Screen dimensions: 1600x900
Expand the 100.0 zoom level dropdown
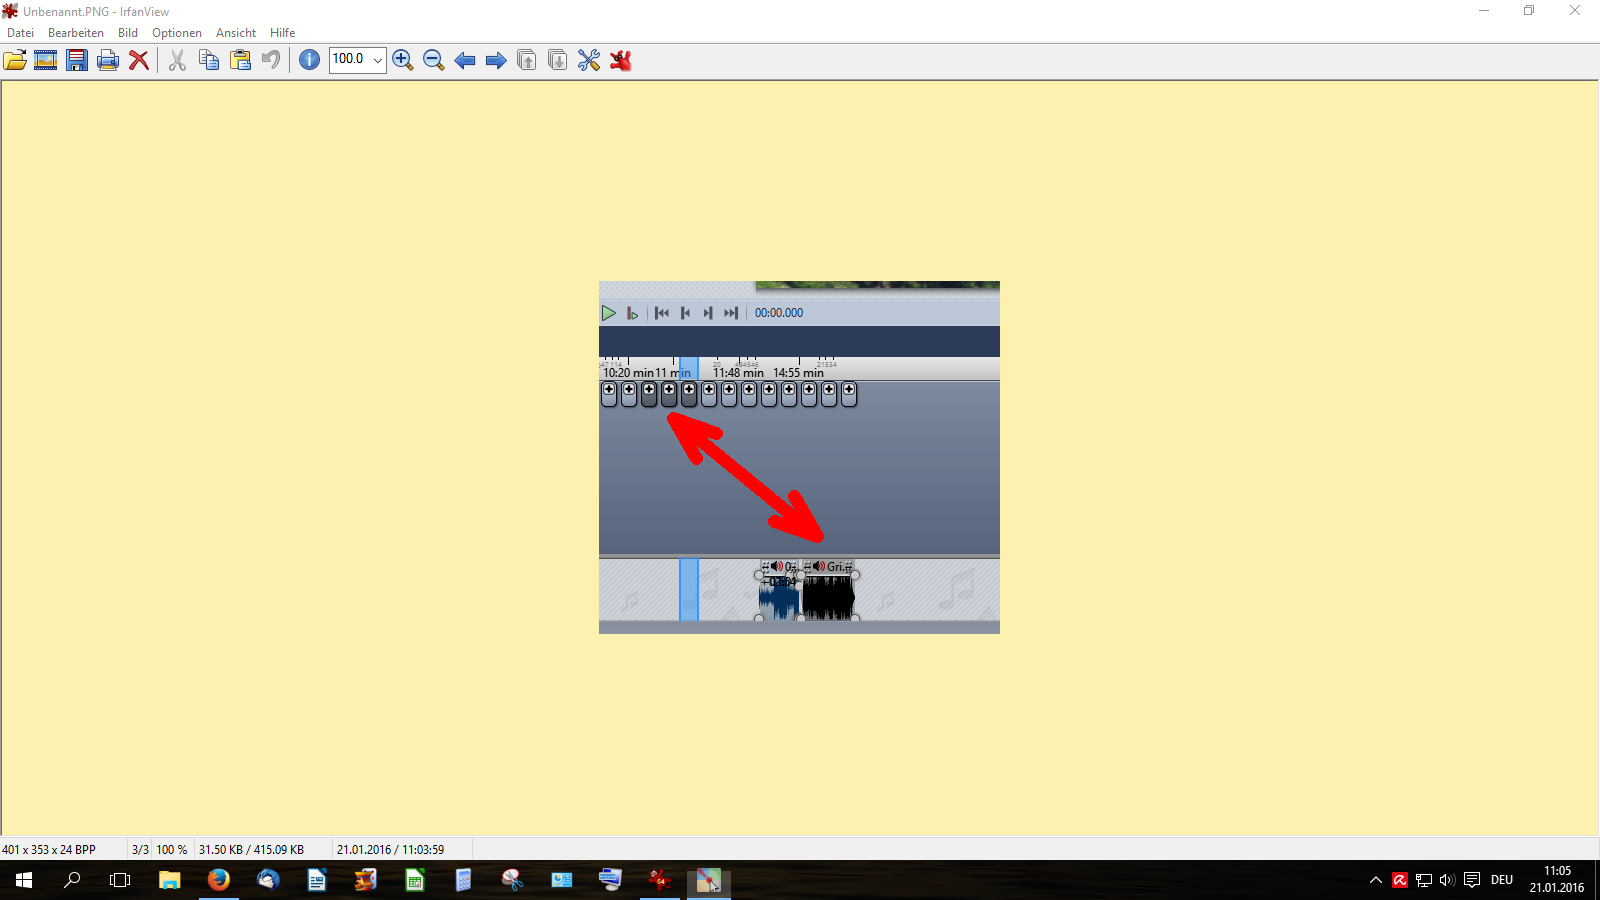pos(377,60)
